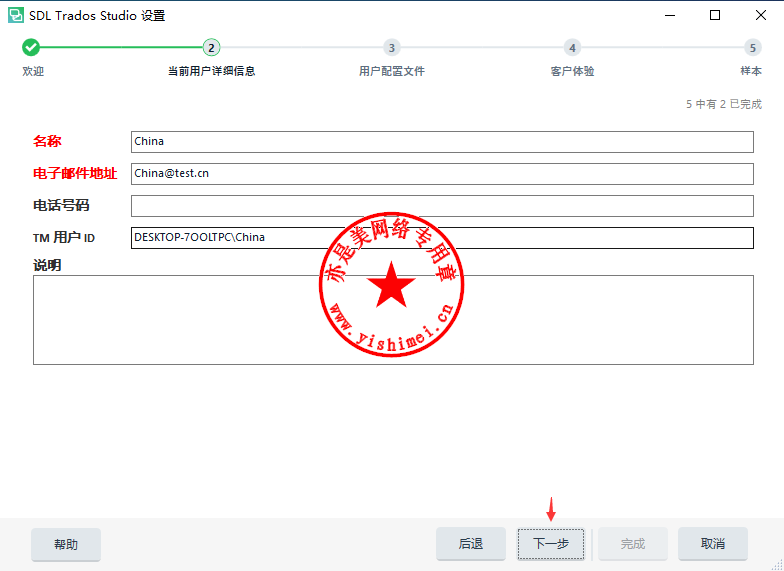Click the disabled 完成 finish button
The image size is (784, 571).
pyautogui.click(x=633, y=544)
